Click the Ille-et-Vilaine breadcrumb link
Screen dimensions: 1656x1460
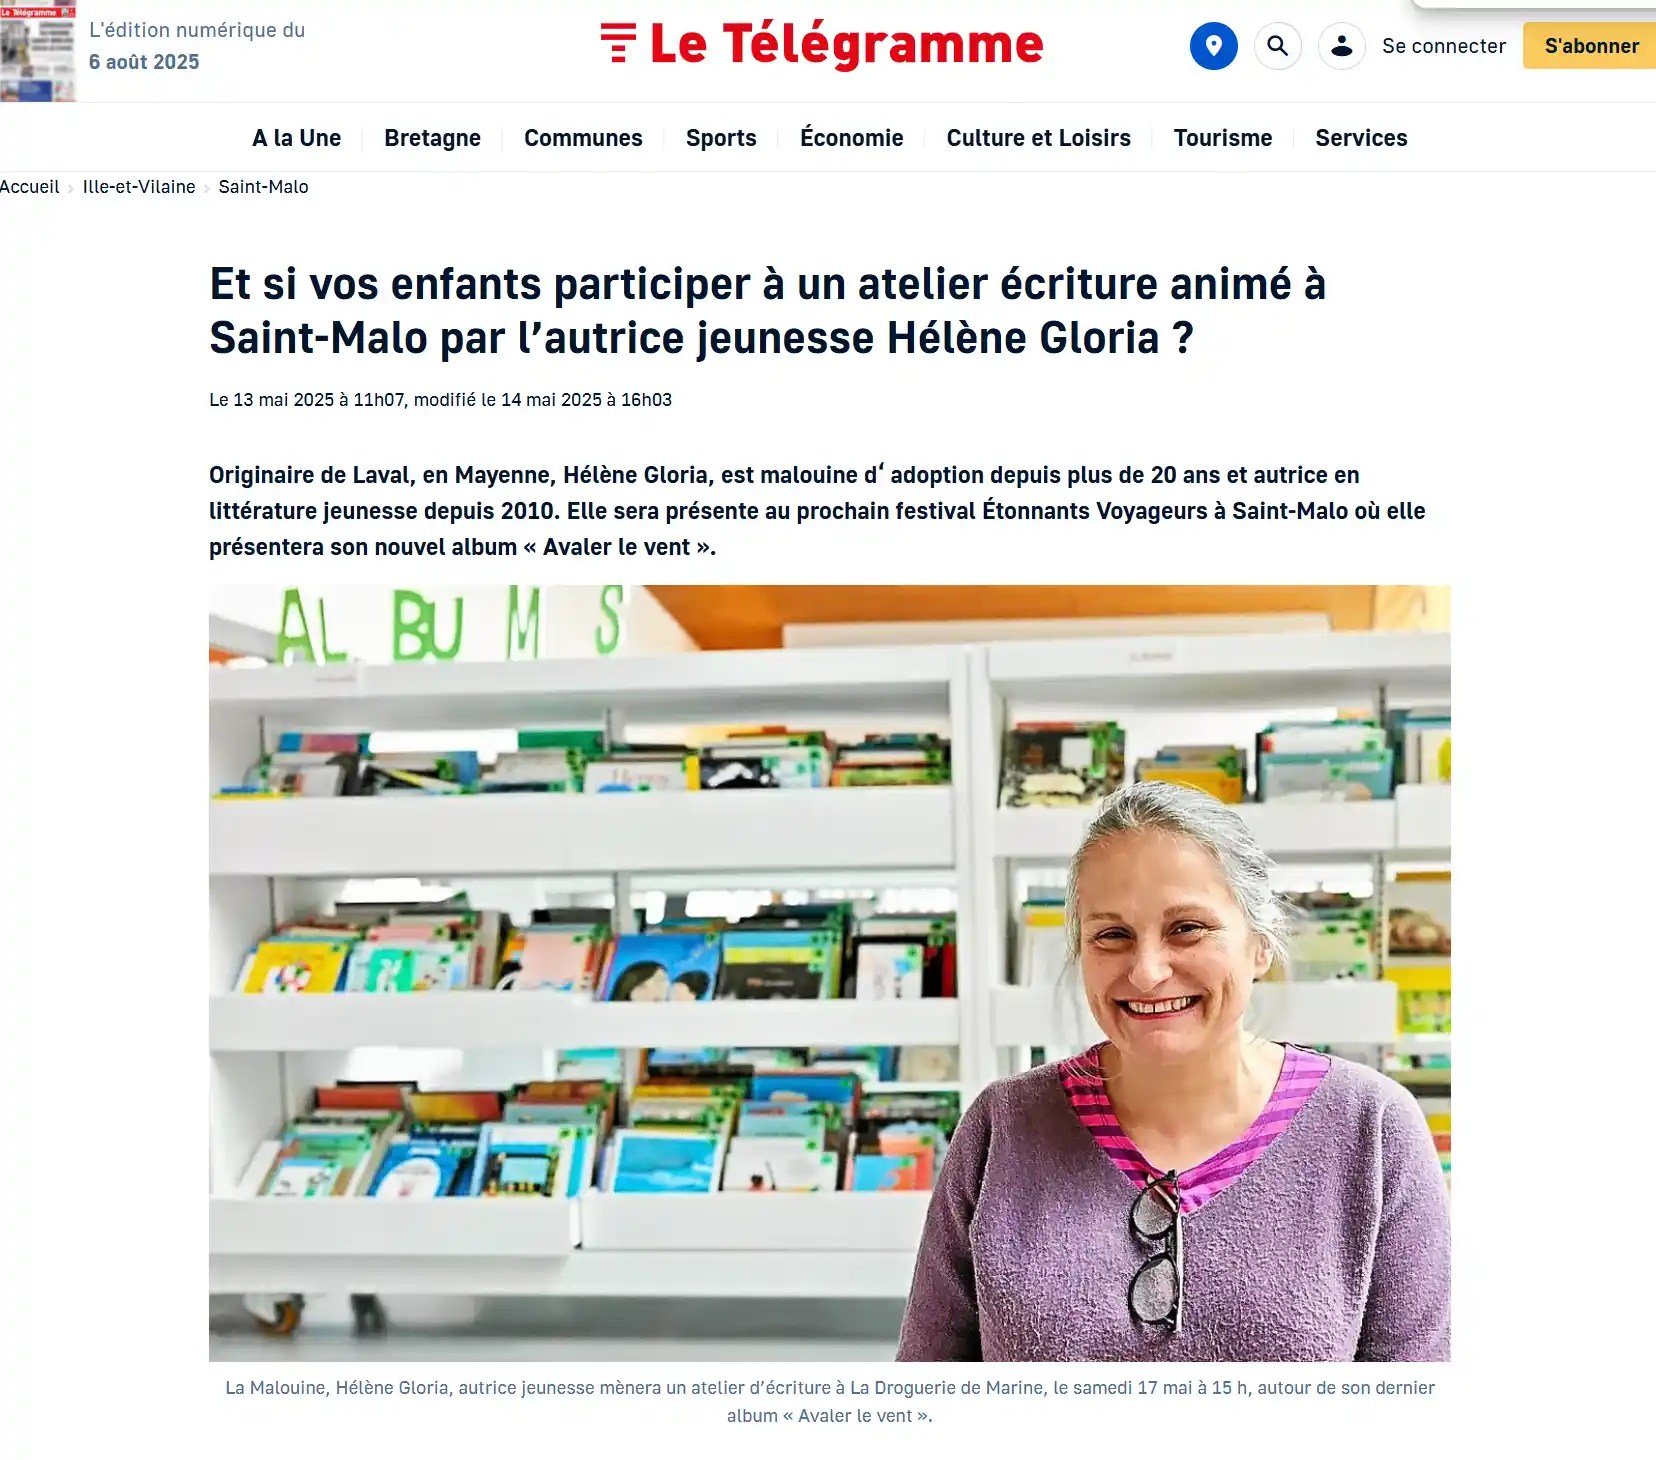tap(139, 187)
